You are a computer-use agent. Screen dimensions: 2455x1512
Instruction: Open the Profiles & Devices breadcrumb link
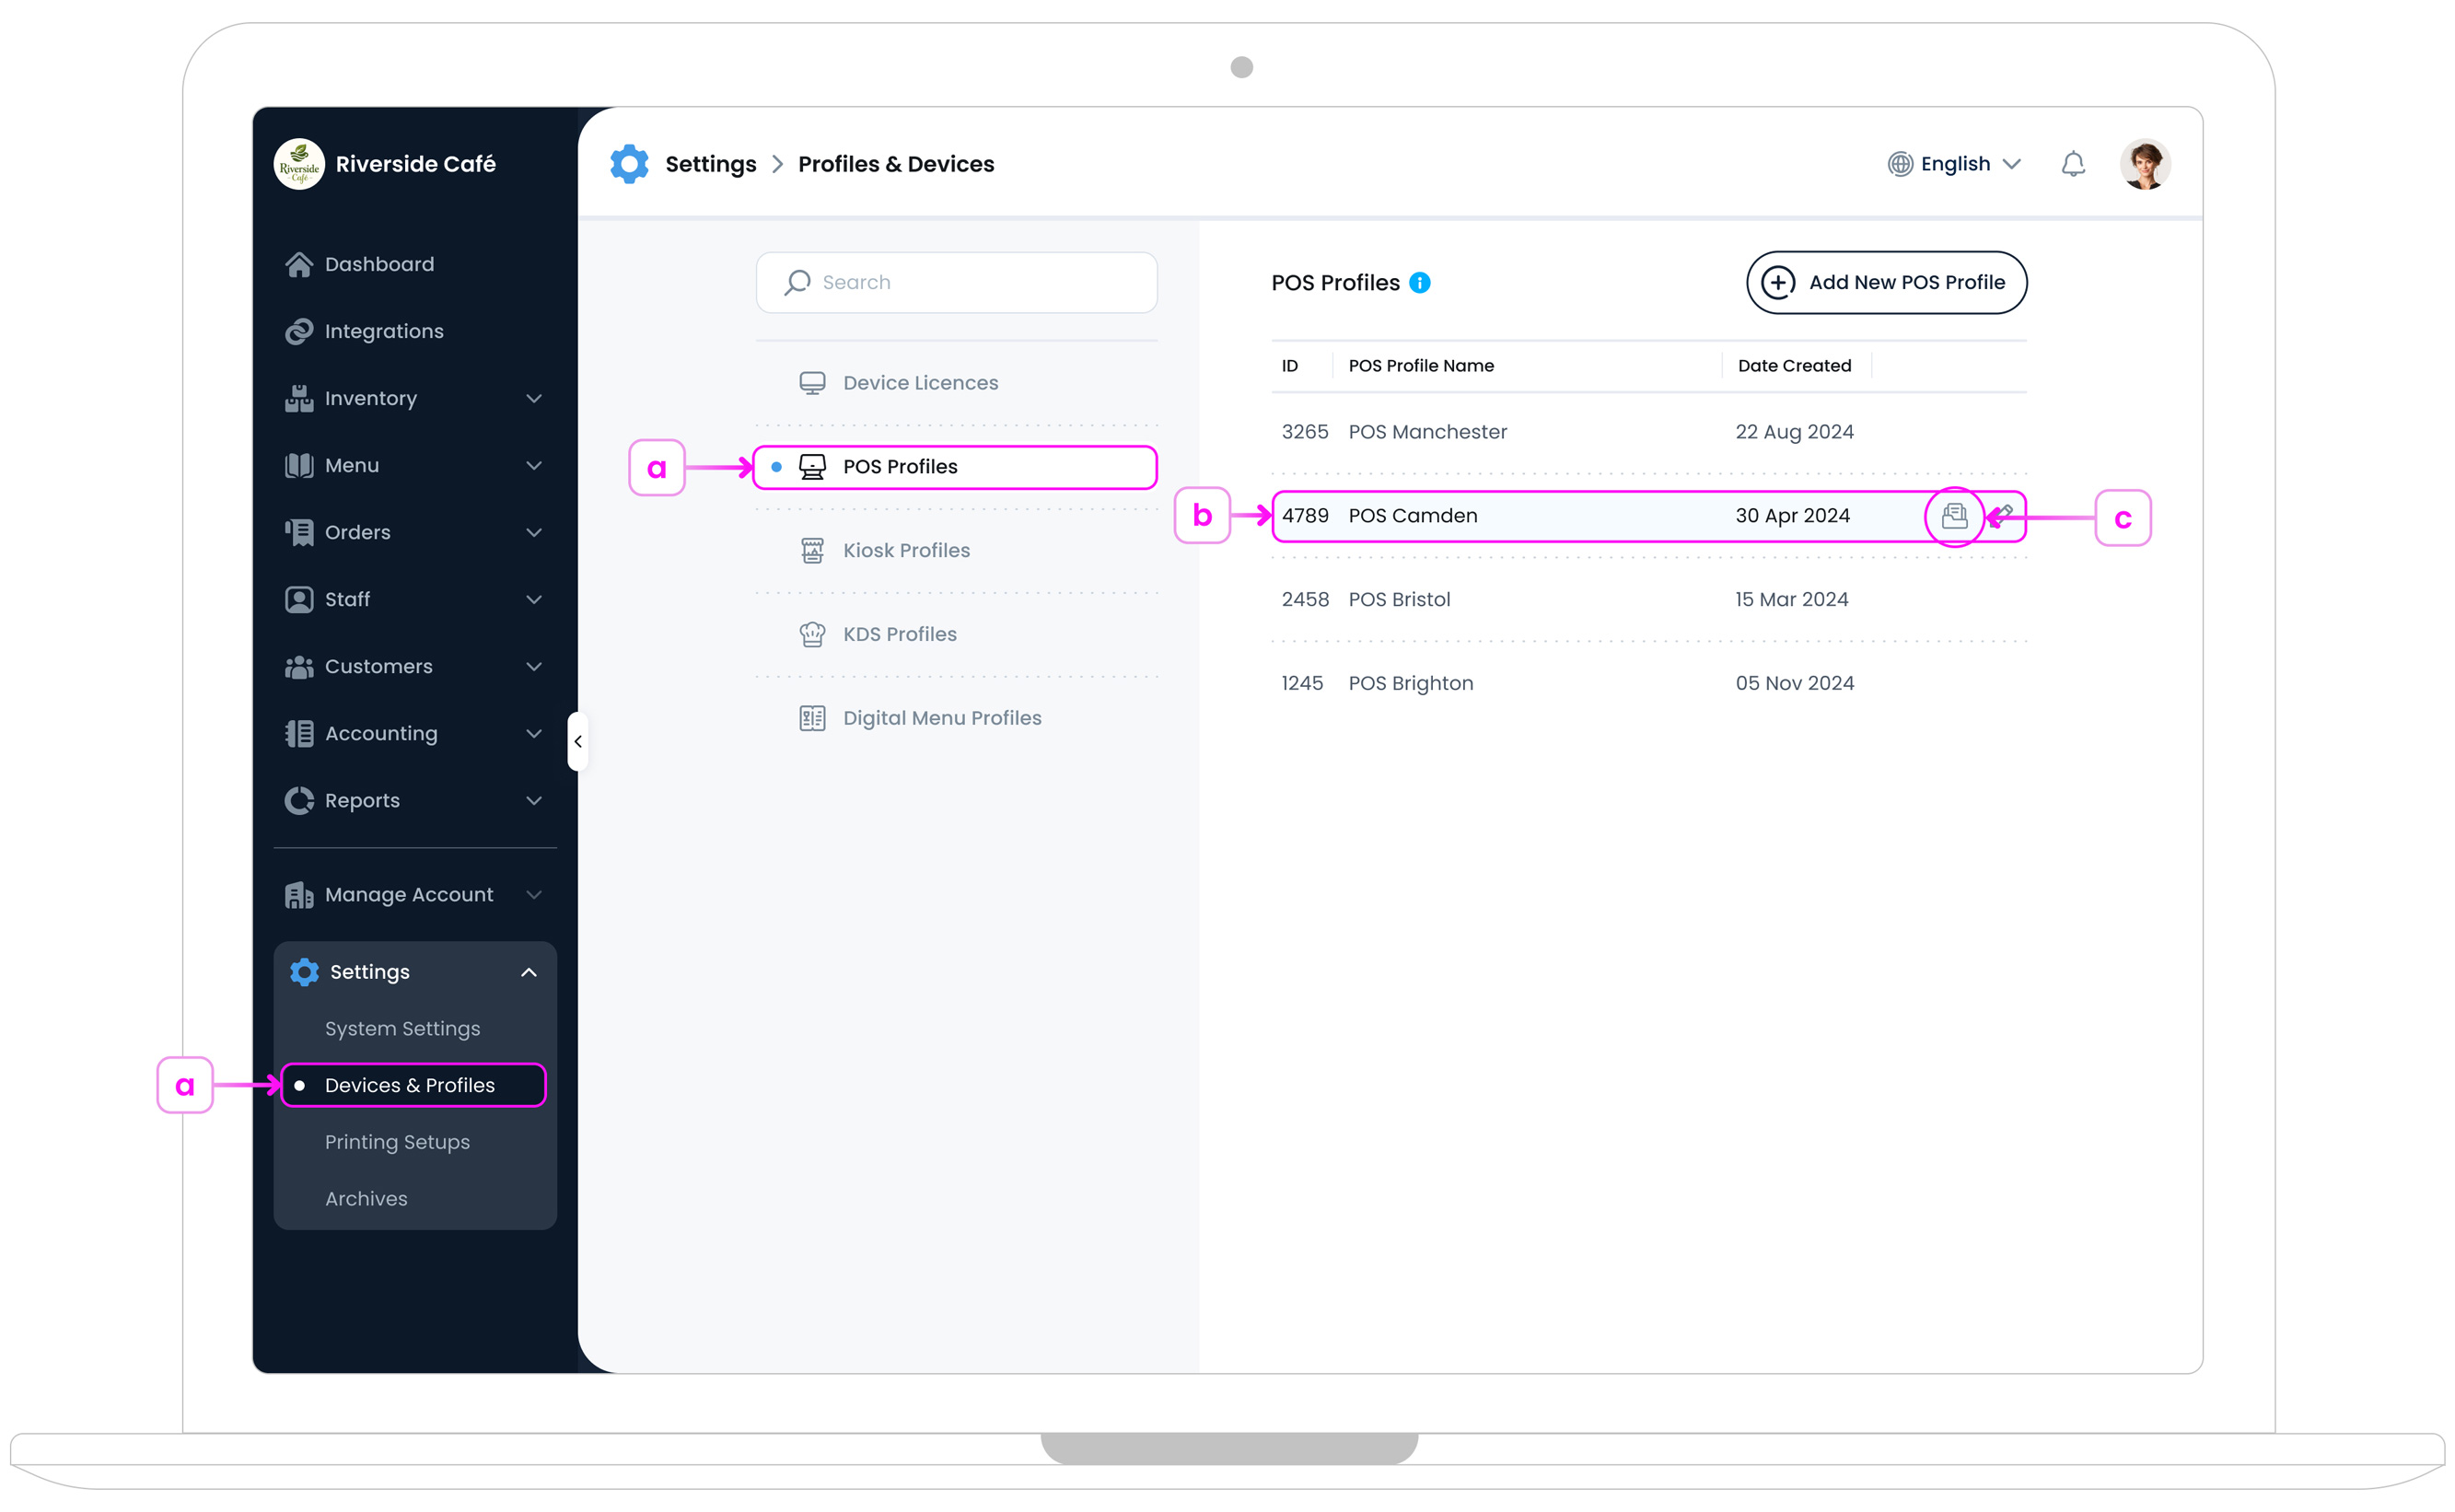tap(895, 163)
